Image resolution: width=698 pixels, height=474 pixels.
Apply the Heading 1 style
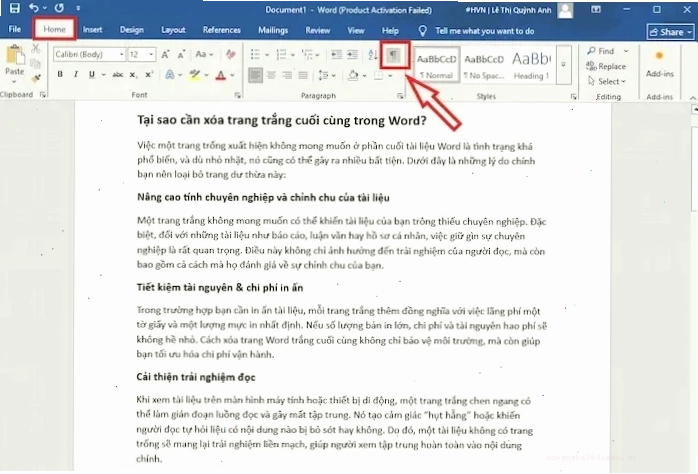point(532,65)
